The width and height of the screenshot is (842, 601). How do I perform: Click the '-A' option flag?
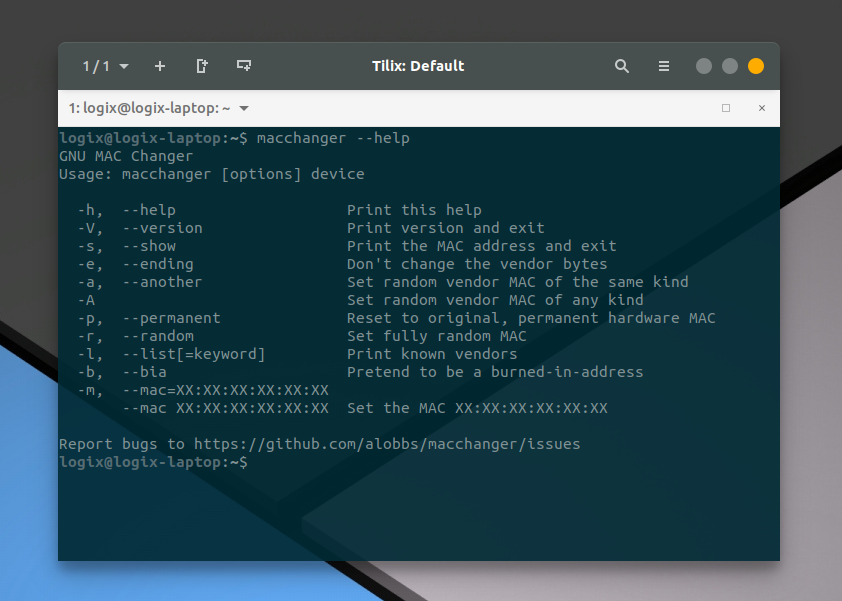click(86, 300)
